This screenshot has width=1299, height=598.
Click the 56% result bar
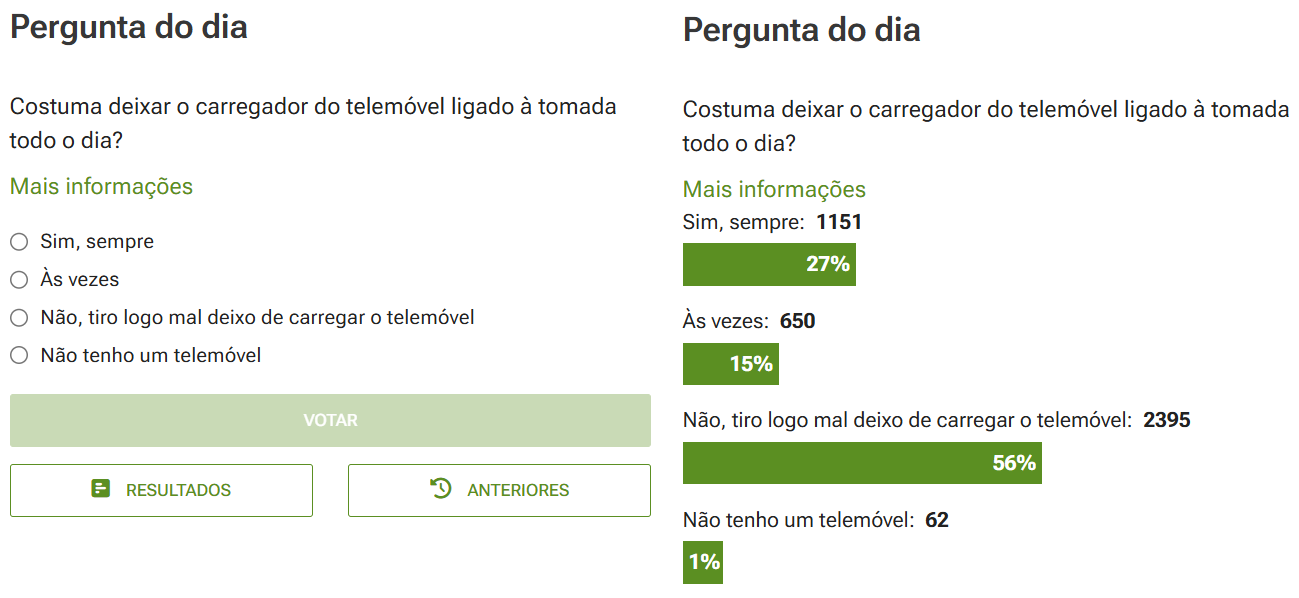pos(862,463)
